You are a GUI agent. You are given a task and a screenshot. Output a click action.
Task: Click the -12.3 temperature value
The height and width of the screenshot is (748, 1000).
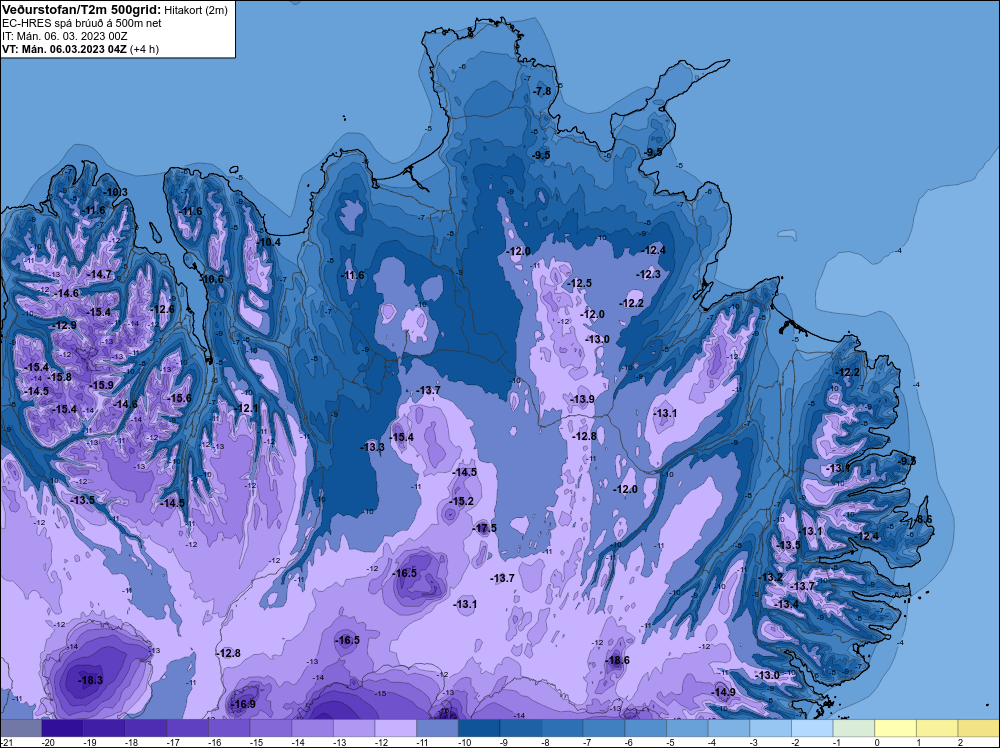pos(649,274)
